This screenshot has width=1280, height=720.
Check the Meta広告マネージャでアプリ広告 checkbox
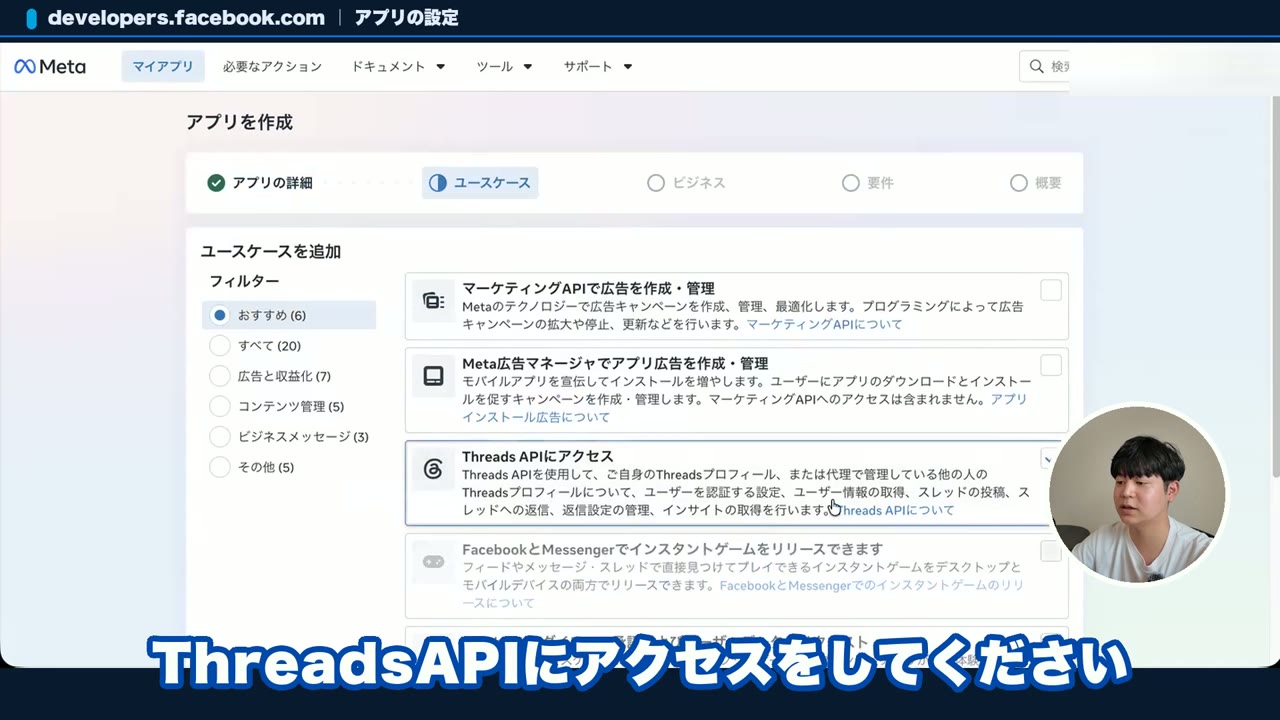[1051, 365]
